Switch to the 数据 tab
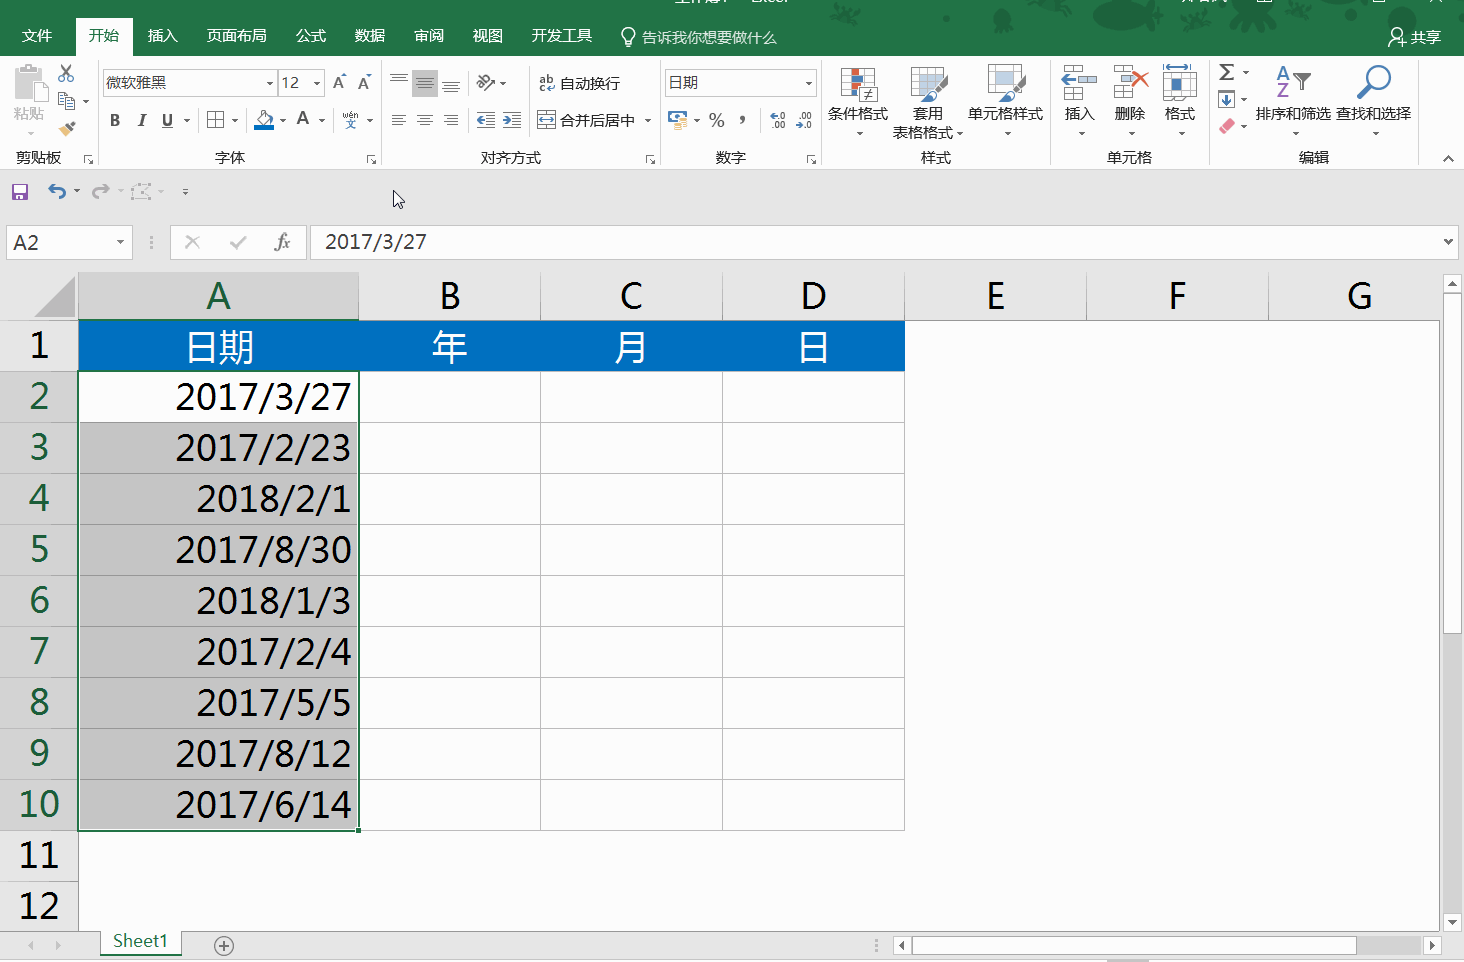The height and width of the screenshot is (962, 1464). click(x=370, y=36)
